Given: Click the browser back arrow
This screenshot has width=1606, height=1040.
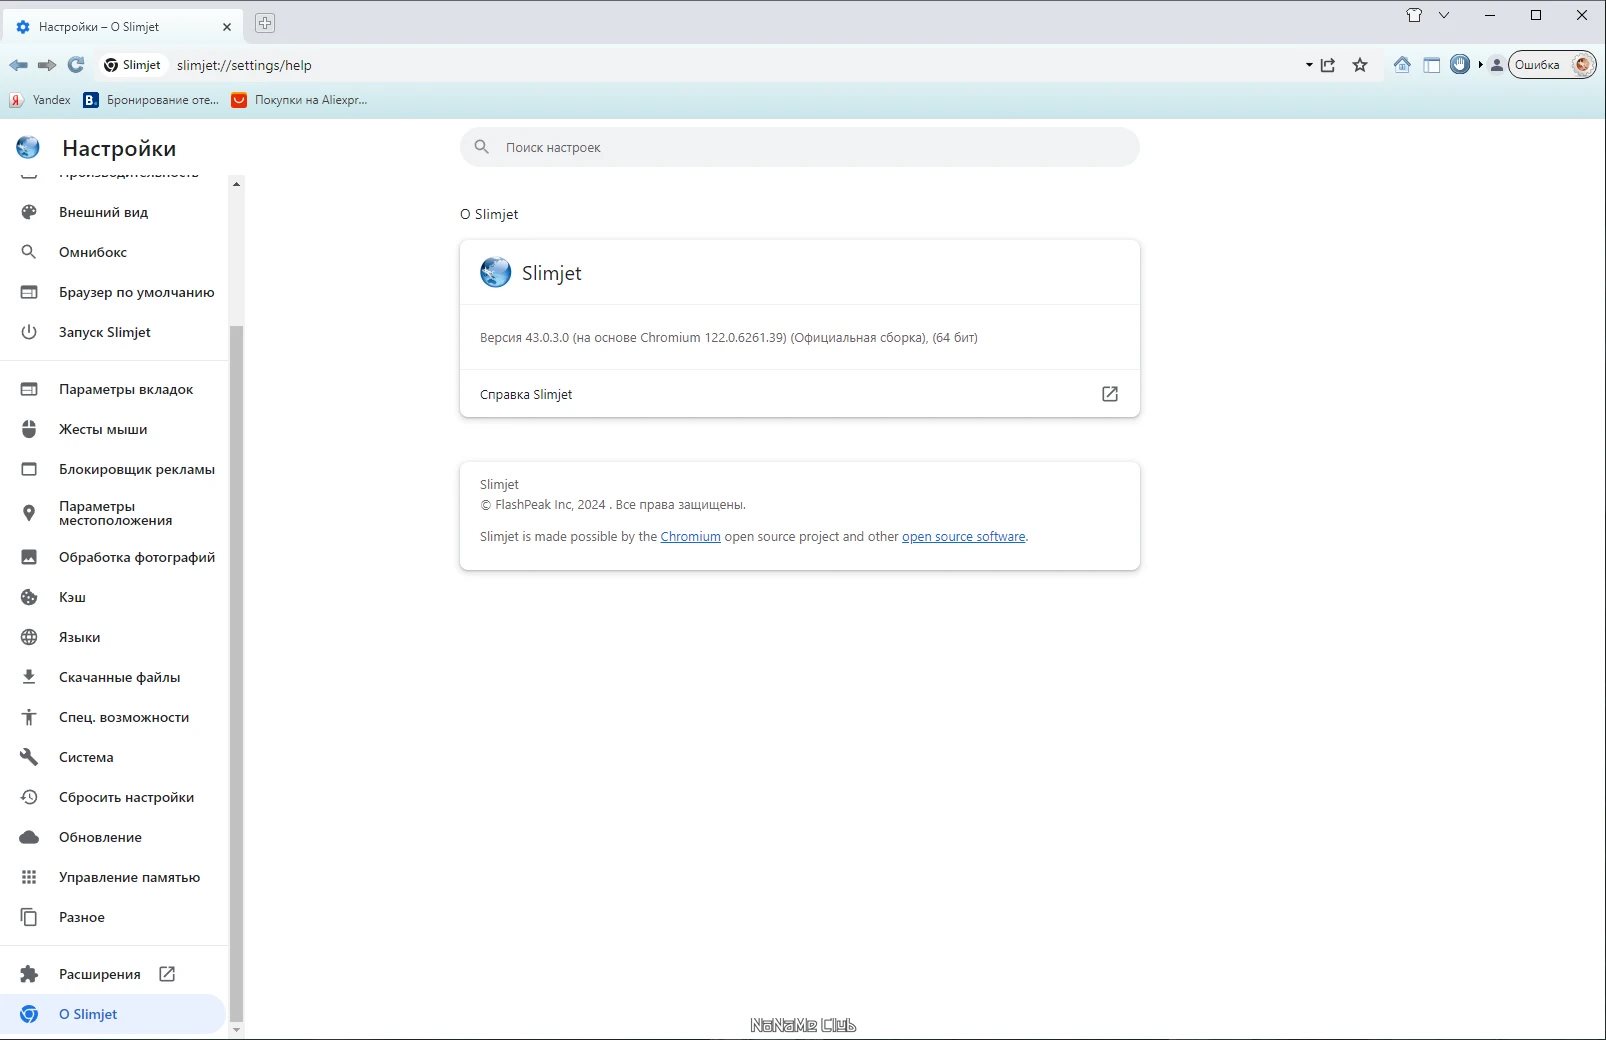Looking at the screenshot, I should click(x=18, y=65).
